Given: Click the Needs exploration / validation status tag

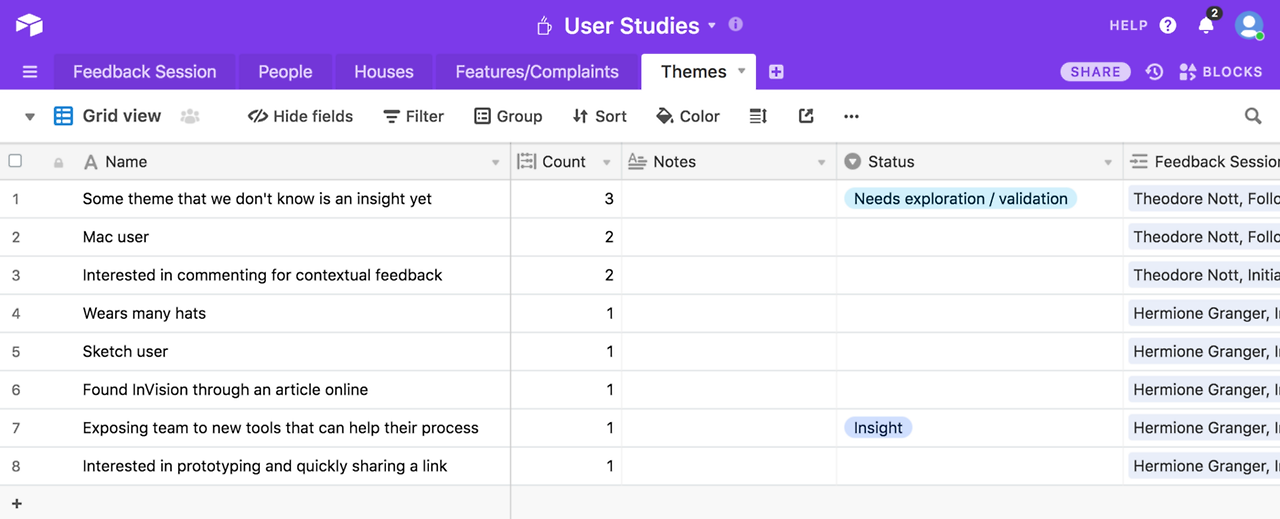Looking at the screenshot, I should [961, 199].
